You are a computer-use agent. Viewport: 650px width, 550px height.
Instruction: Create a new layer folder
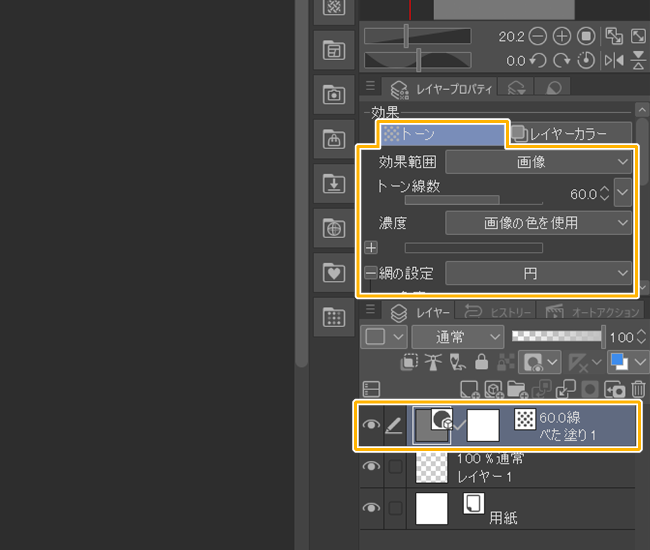(517, 390)
